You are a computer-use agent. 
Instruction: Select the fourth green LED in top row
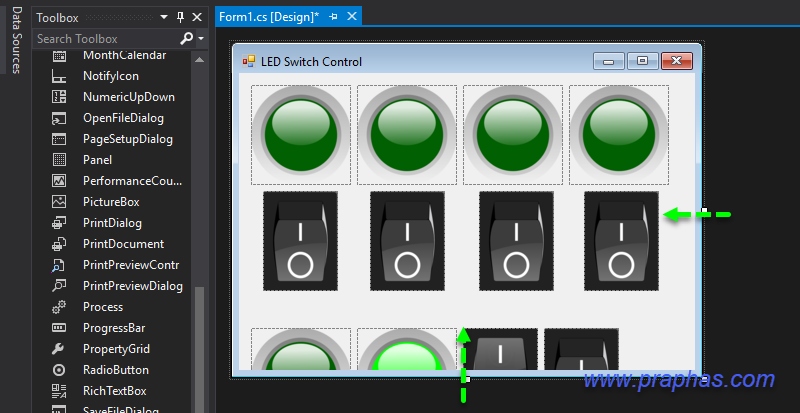coord(619,135)
